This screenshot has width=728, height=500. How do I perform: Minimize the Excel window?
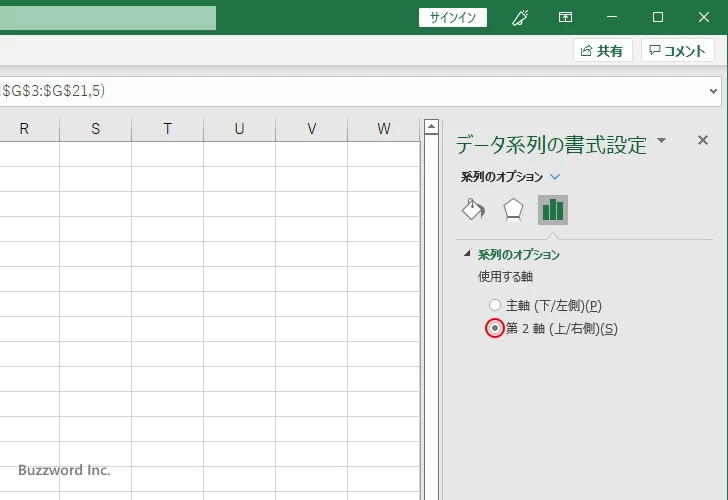click(612, 17)
